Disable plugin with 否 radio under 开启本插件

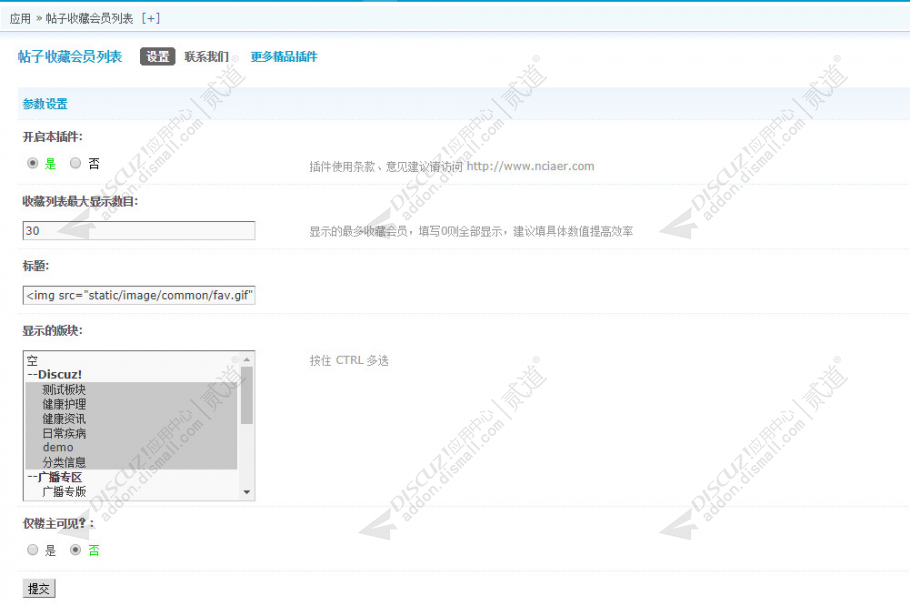point(75,163)
